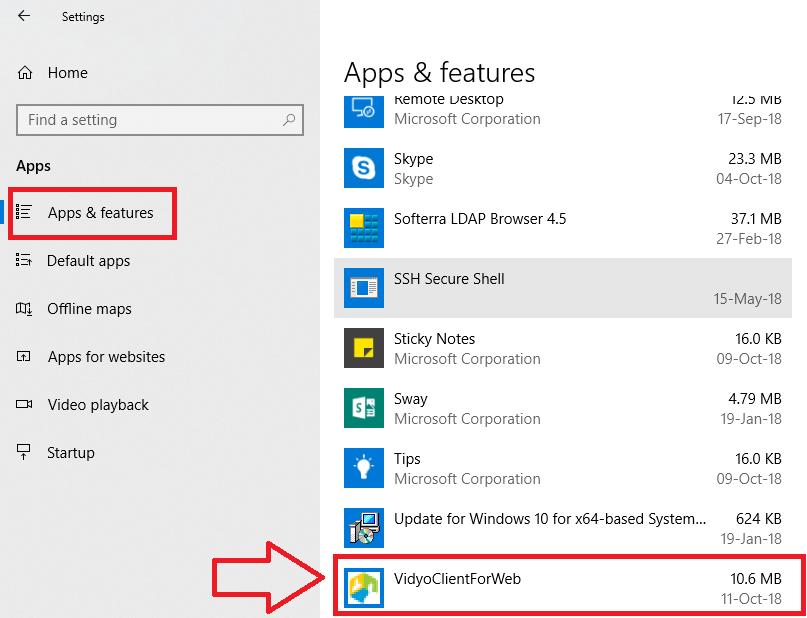This screenshot has height=618, width=807.
Task: Click the Skype app icon
Action: (x=364, y=168)
